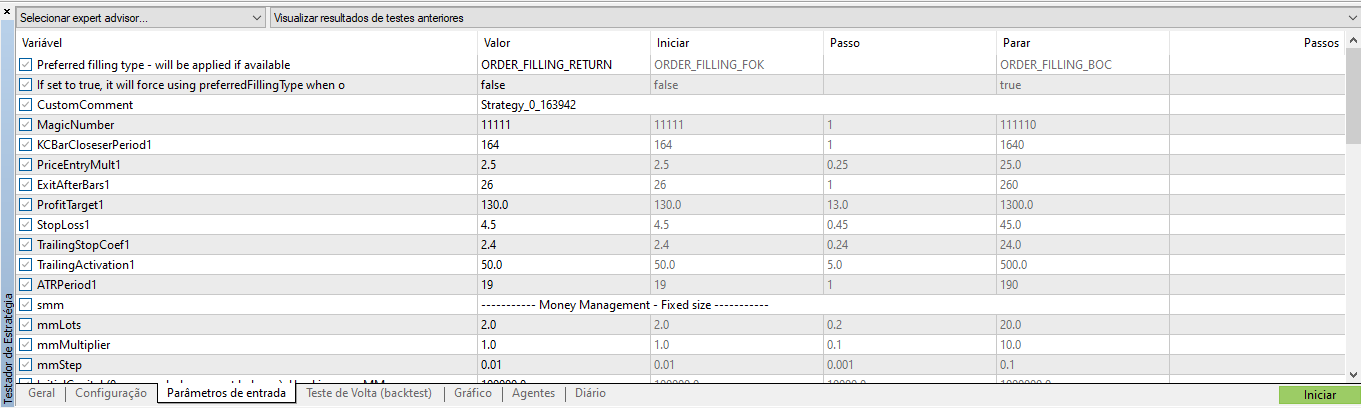Image resolution: width=1361 pixels, height=408 pixels.
Task: Open the Teste de Volta (backtest) tab
Action: click(370, 394)
